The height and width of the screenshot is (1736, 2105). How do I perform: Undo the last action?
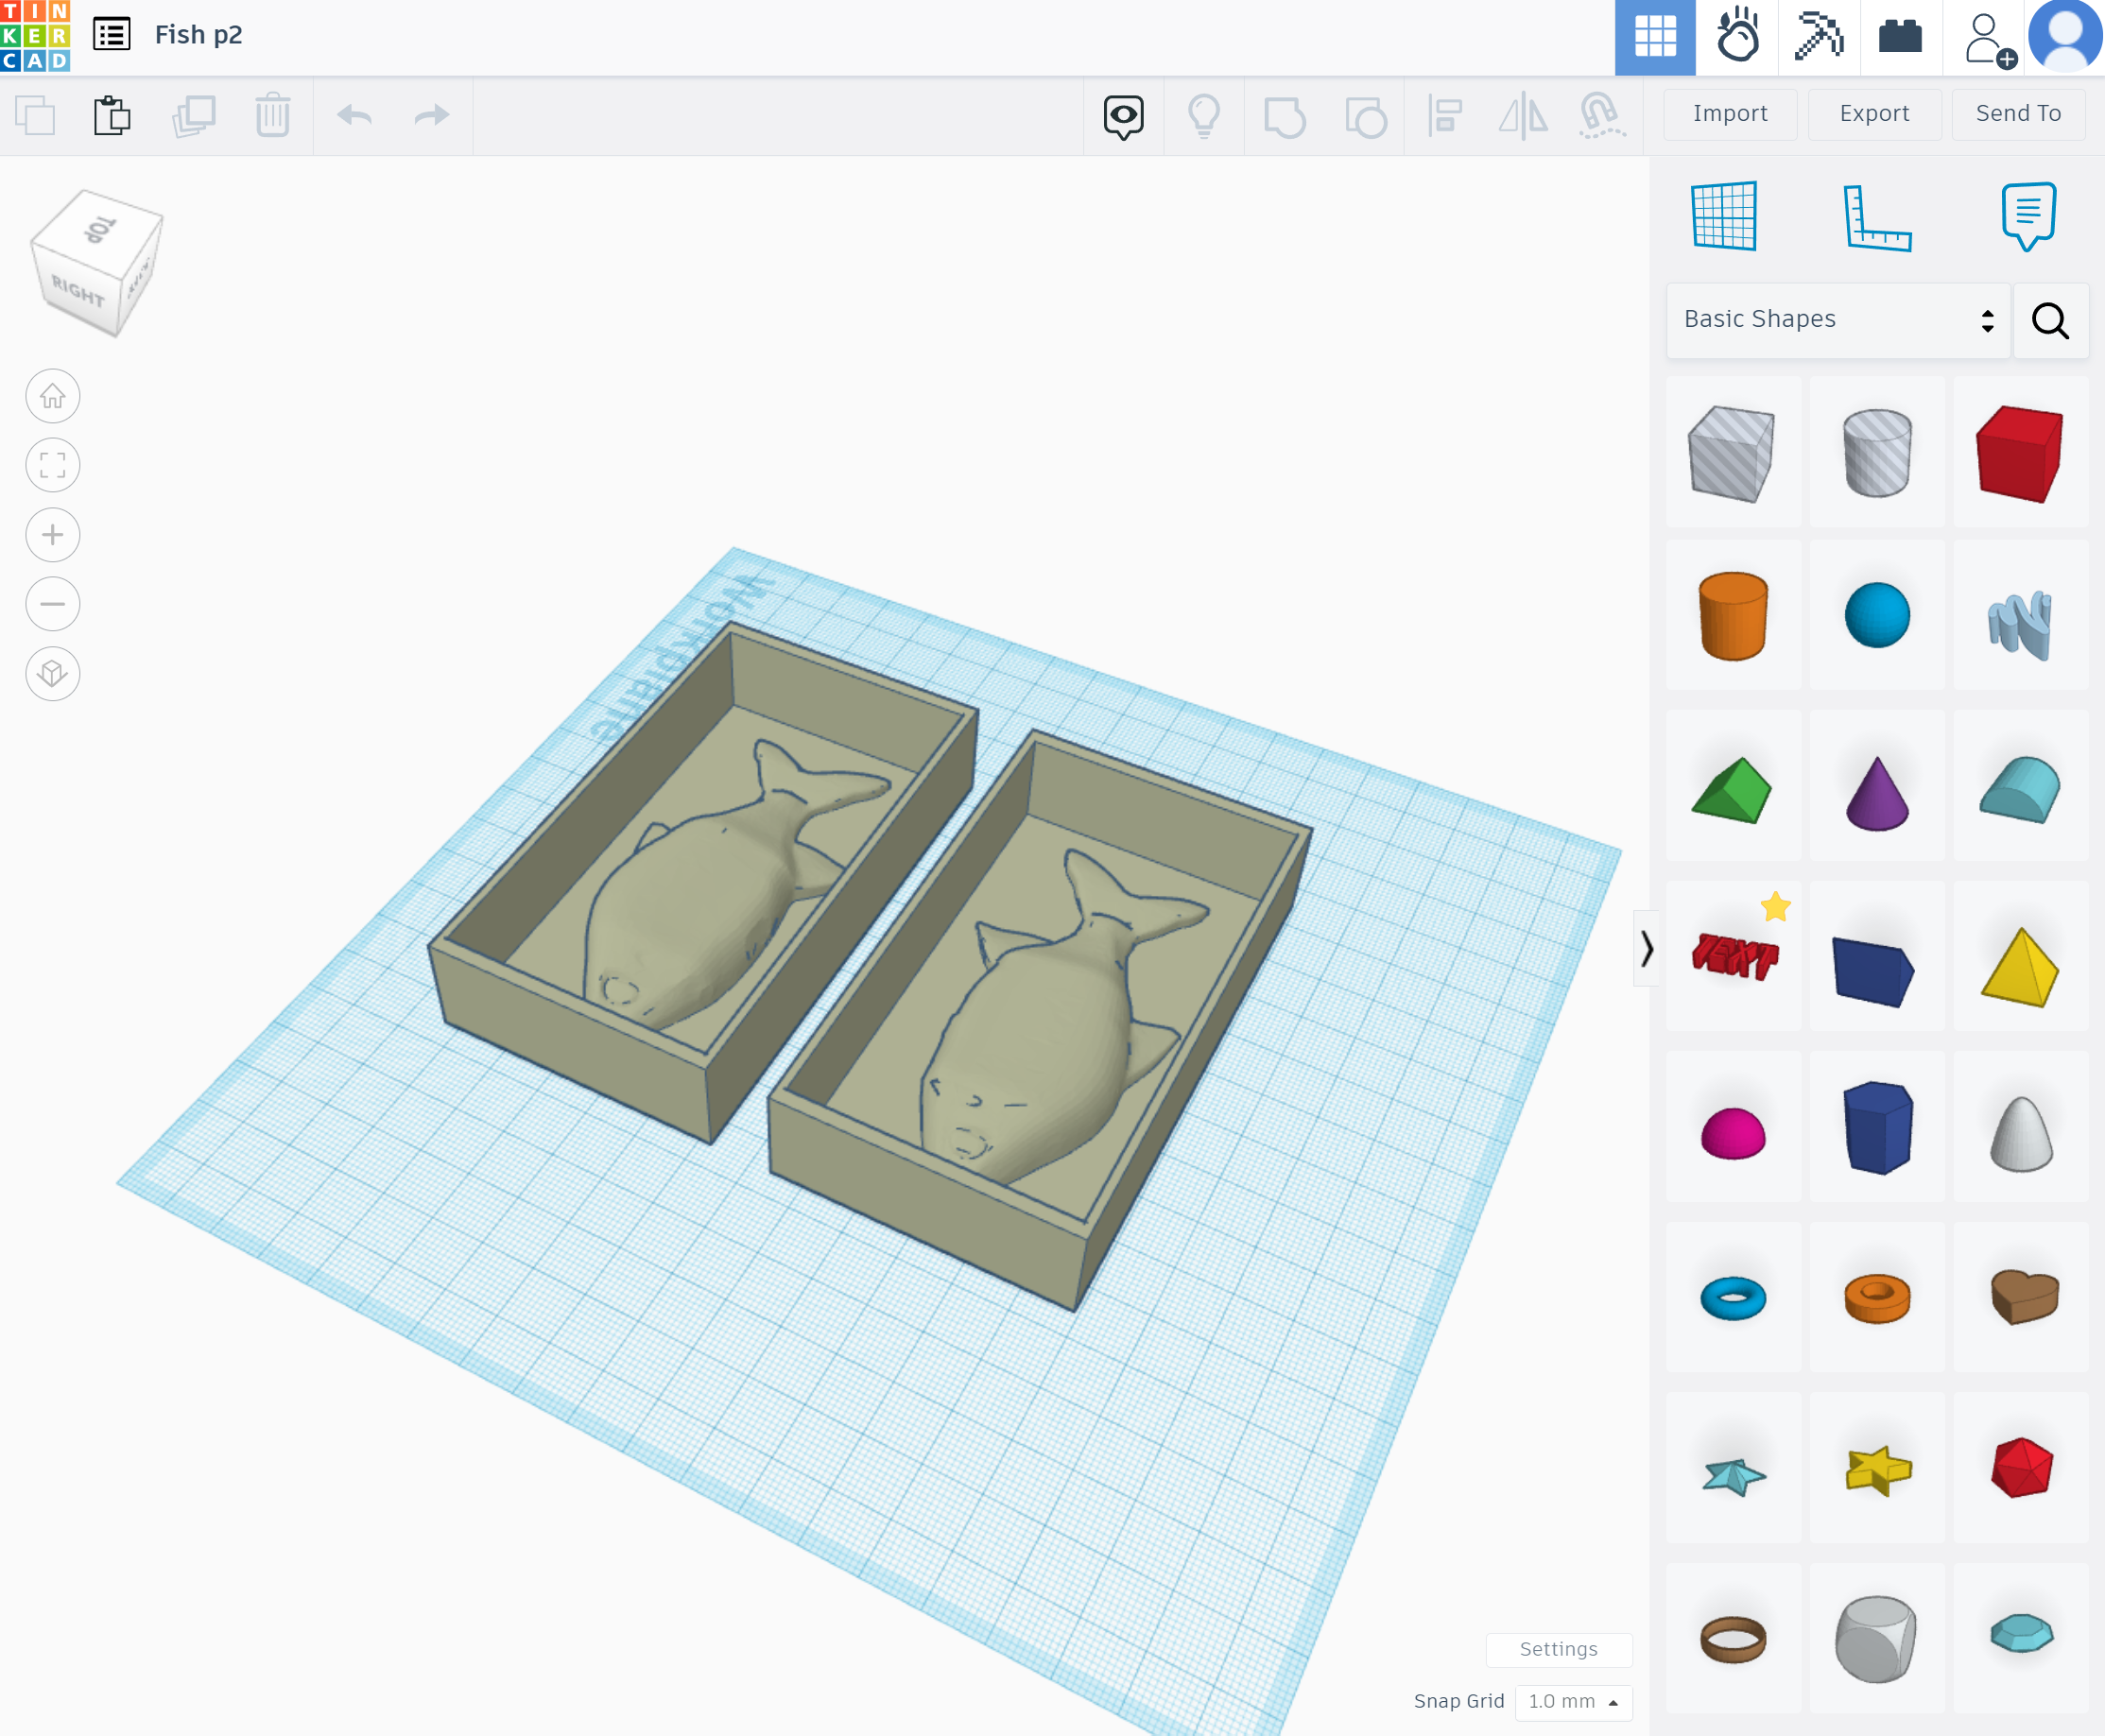click(x=354, y=115)
